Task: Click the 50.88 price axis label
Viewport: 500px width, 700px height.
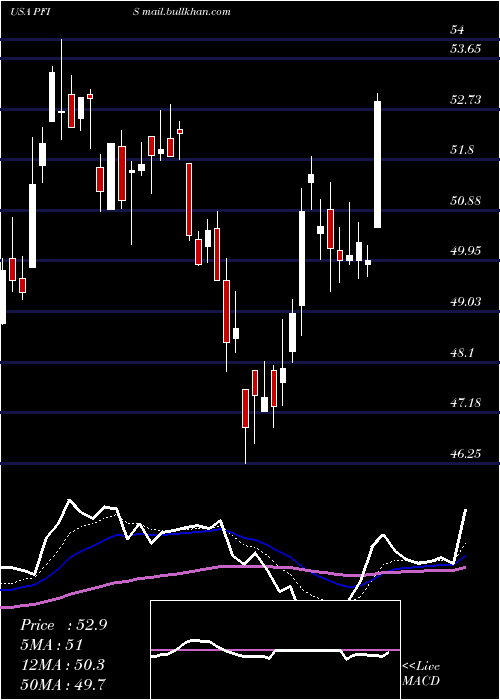Action: coord(466,200)
